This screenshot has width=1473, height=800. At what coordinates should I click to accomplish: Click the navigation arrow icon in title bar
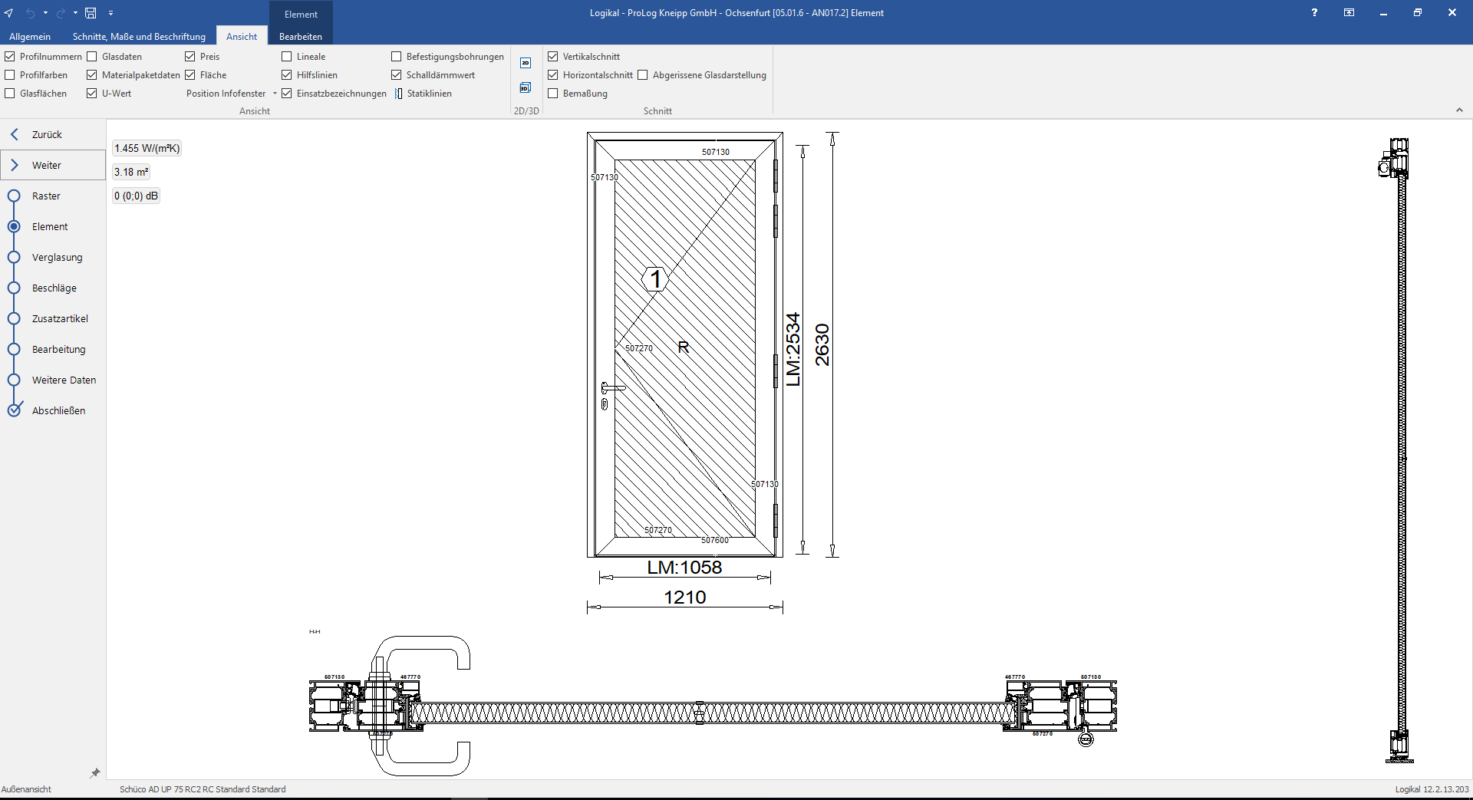point(9,13)
